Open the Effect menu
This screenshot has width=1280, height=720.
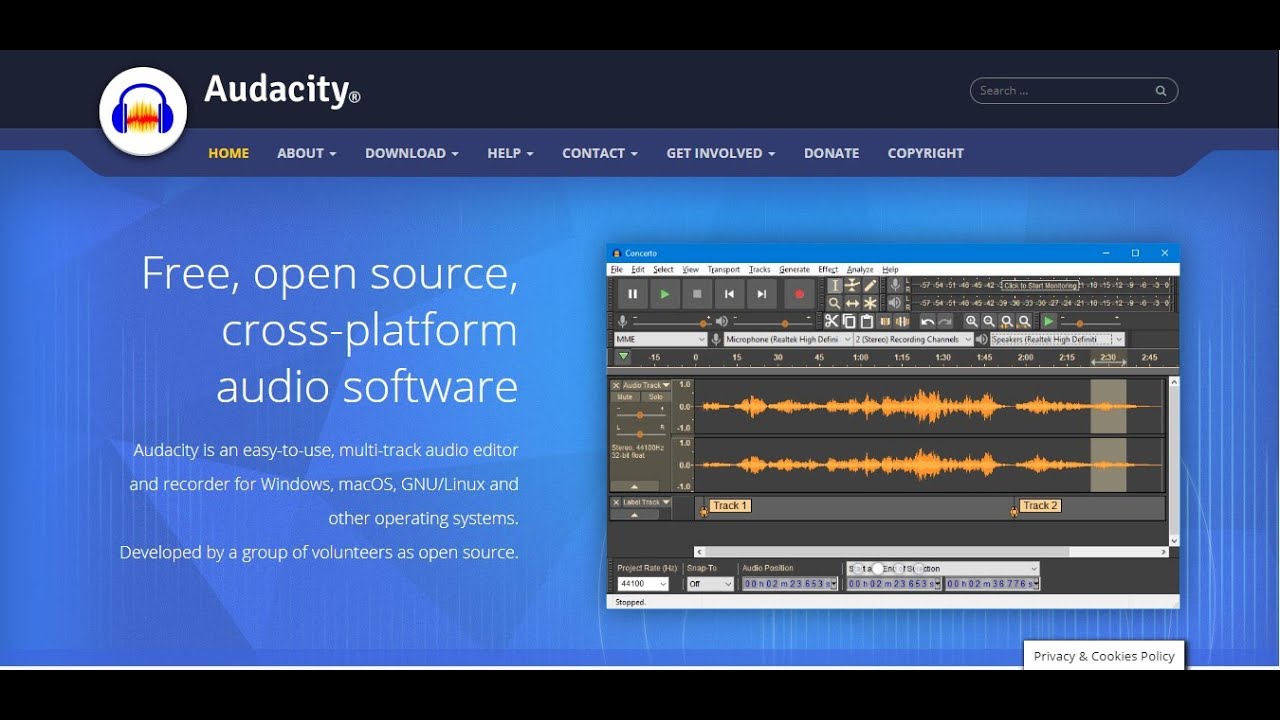(x=828, y=270)
